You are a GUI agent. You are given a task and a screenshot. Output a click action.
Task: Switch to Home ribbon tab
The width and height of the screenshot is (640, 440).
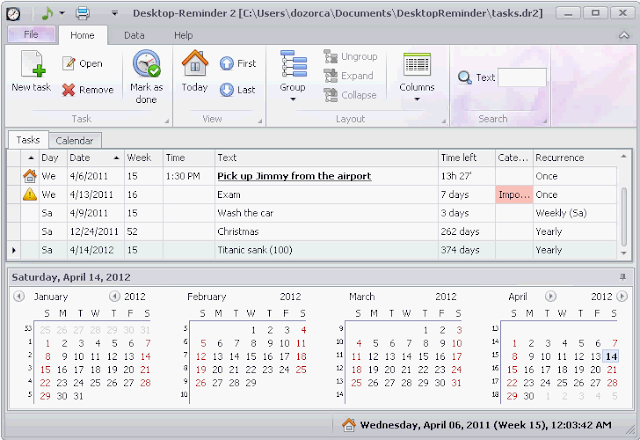pos(82,36)
